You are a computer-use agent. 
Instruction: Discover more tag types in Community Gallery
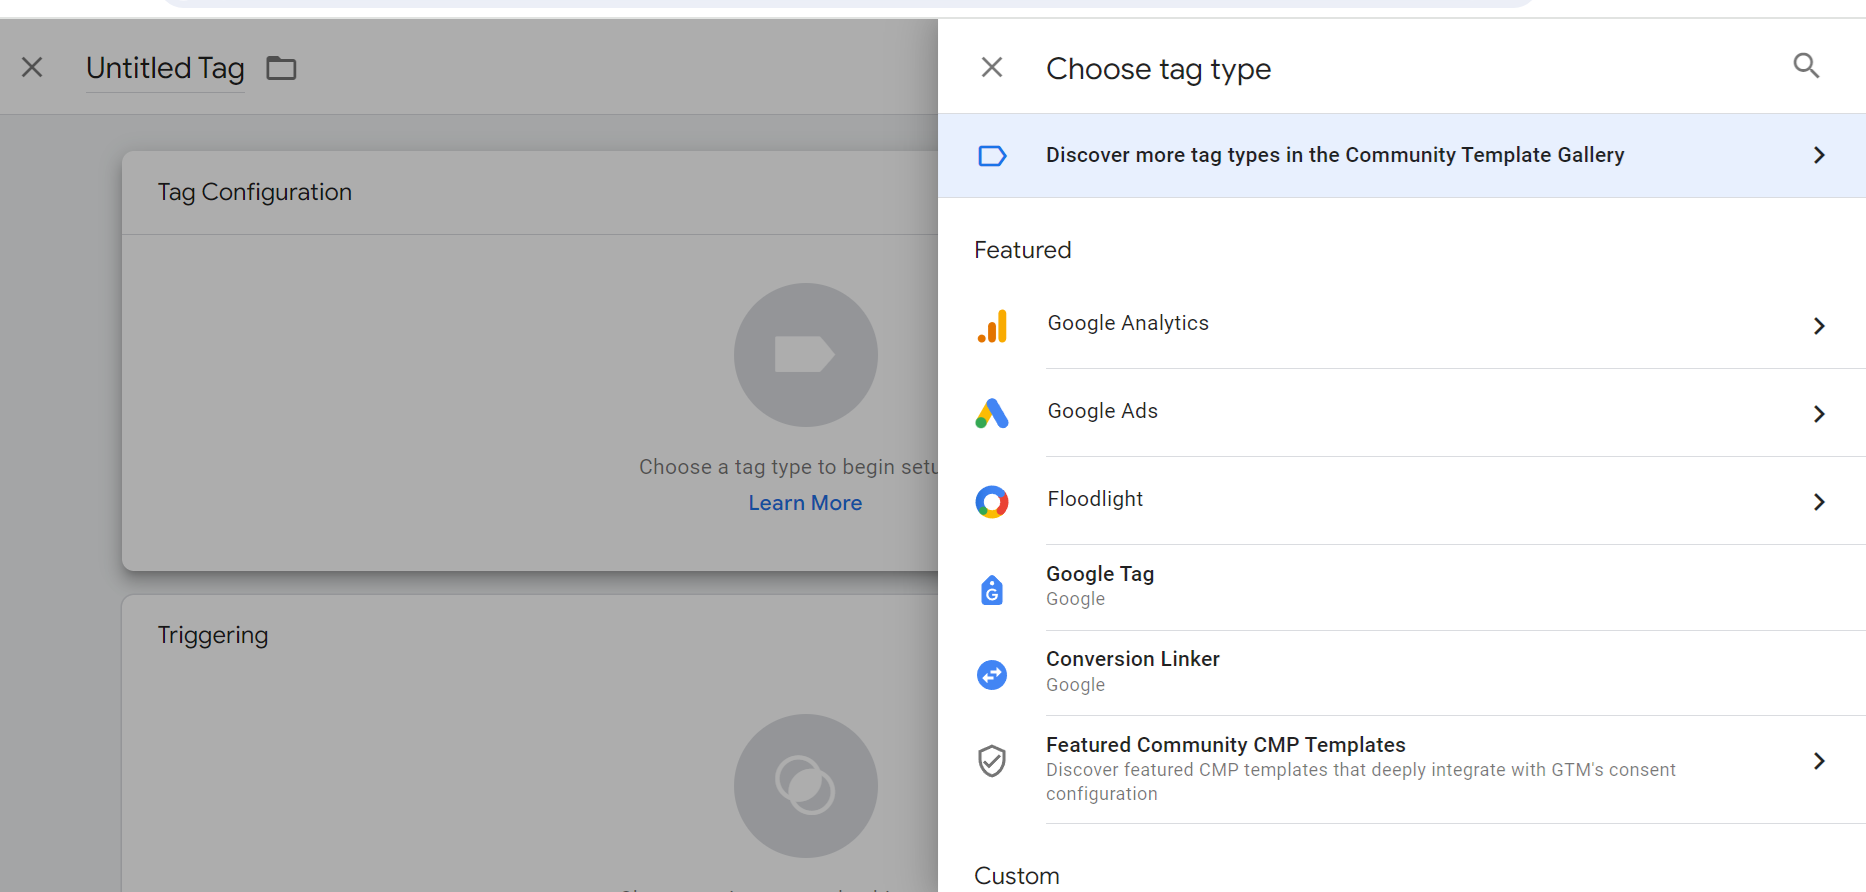1334,155
